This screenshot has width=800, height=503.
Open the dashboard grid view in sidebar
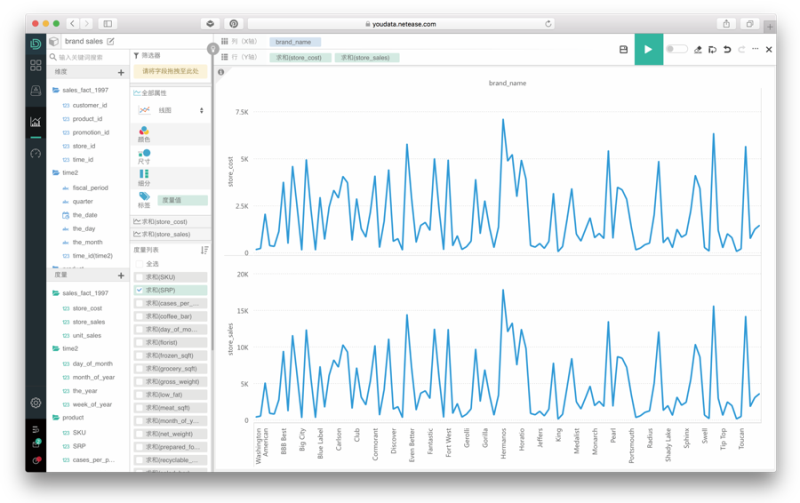[35, 65]
